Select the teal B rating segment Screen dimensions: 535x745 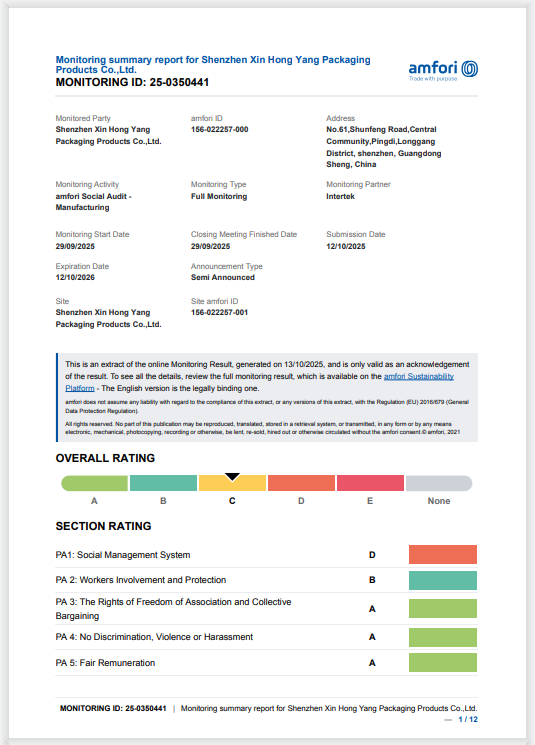point(163,483)
